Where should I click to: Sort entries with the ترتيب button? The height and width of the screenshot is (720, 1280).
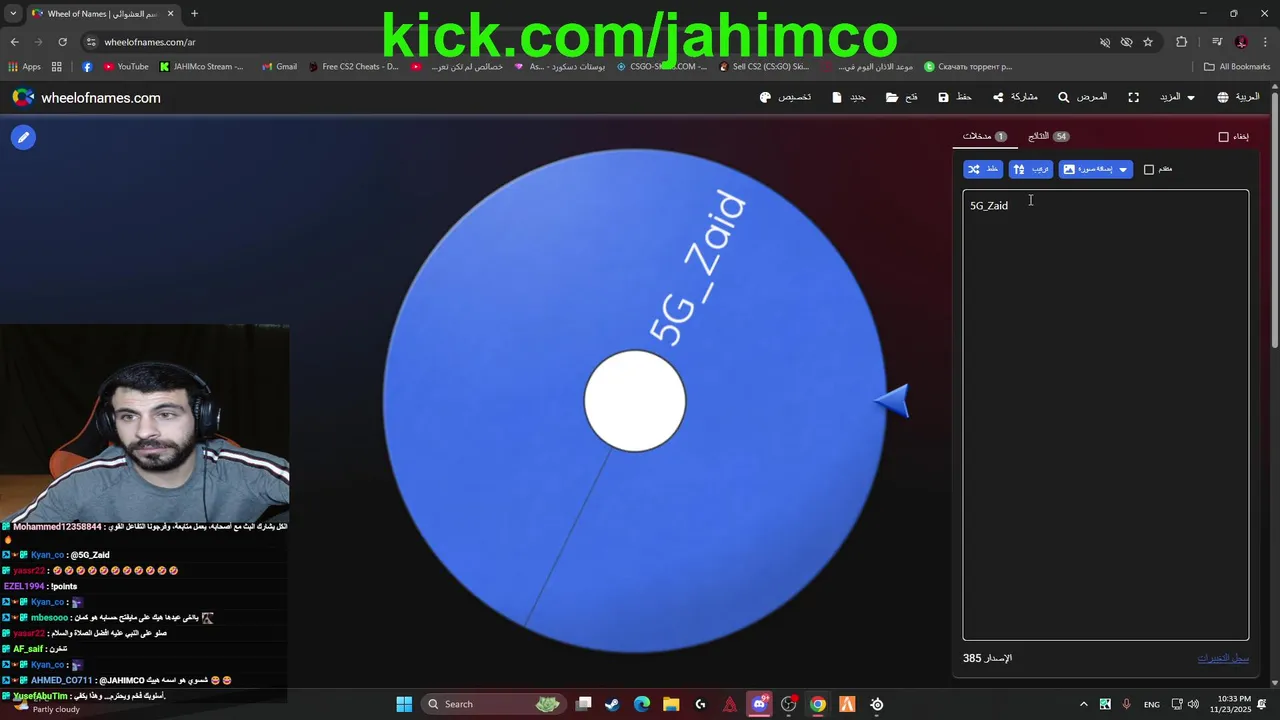[x=1030, y=169]
